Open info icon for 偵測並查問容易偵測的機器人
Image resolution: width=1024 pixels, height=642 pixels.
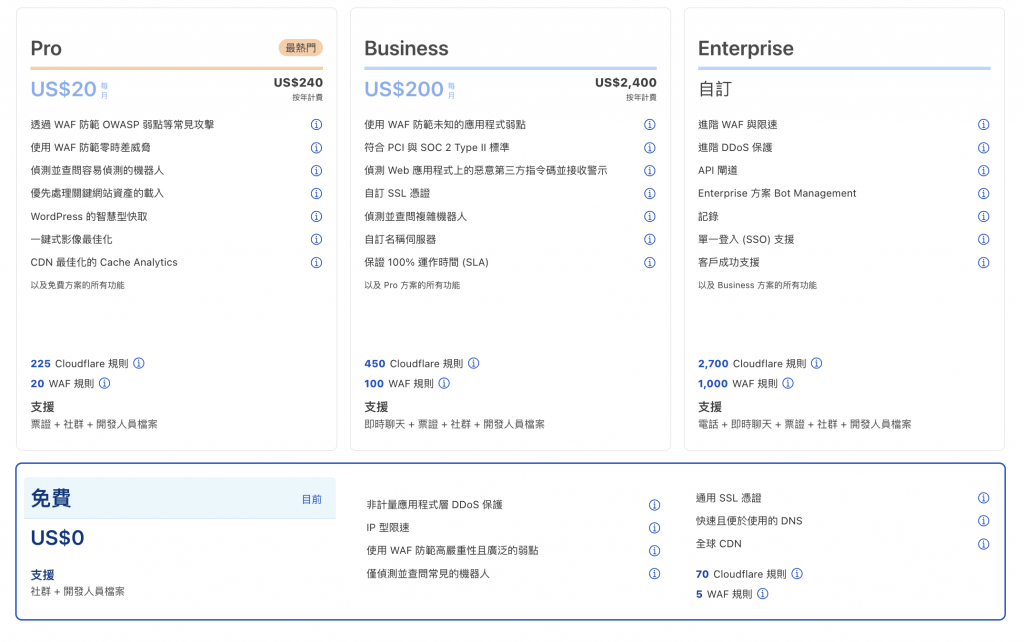(316, 170)
